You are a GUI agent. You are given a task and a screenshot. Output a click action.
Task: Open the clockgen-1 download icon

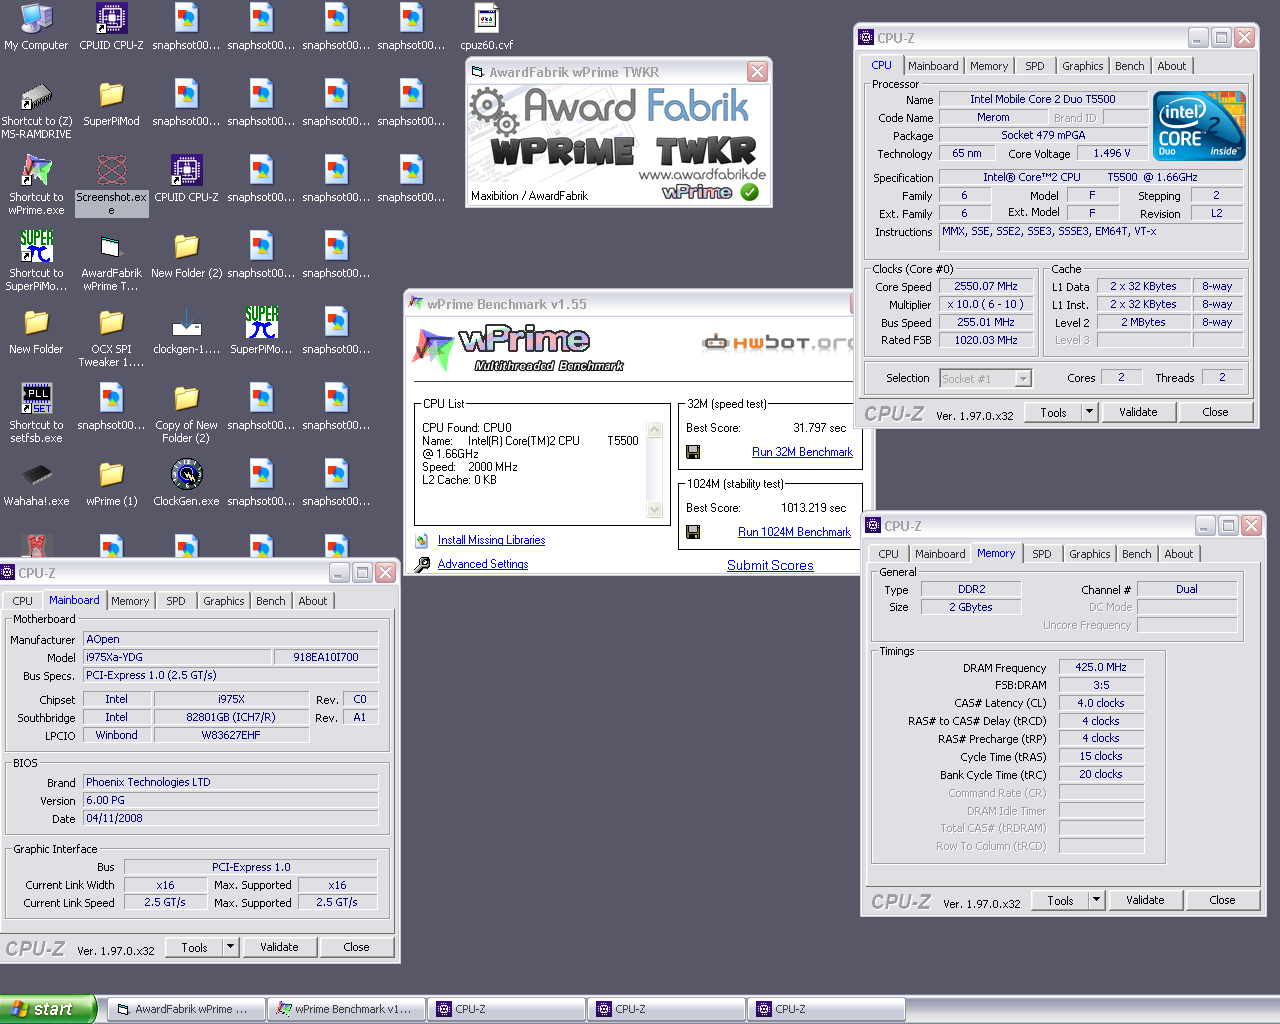186,332
